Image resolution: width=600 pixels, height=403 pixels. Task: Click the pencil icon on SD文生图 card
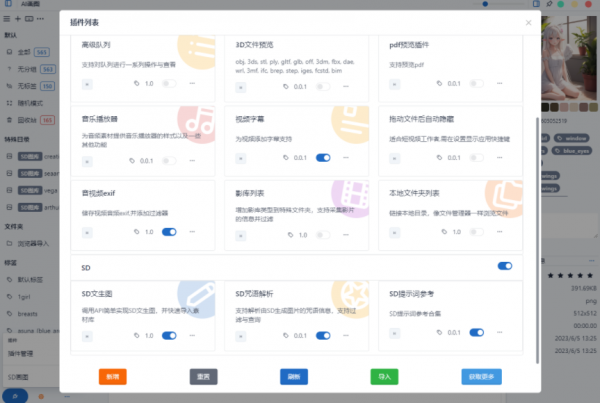click(x=201, y=296)
